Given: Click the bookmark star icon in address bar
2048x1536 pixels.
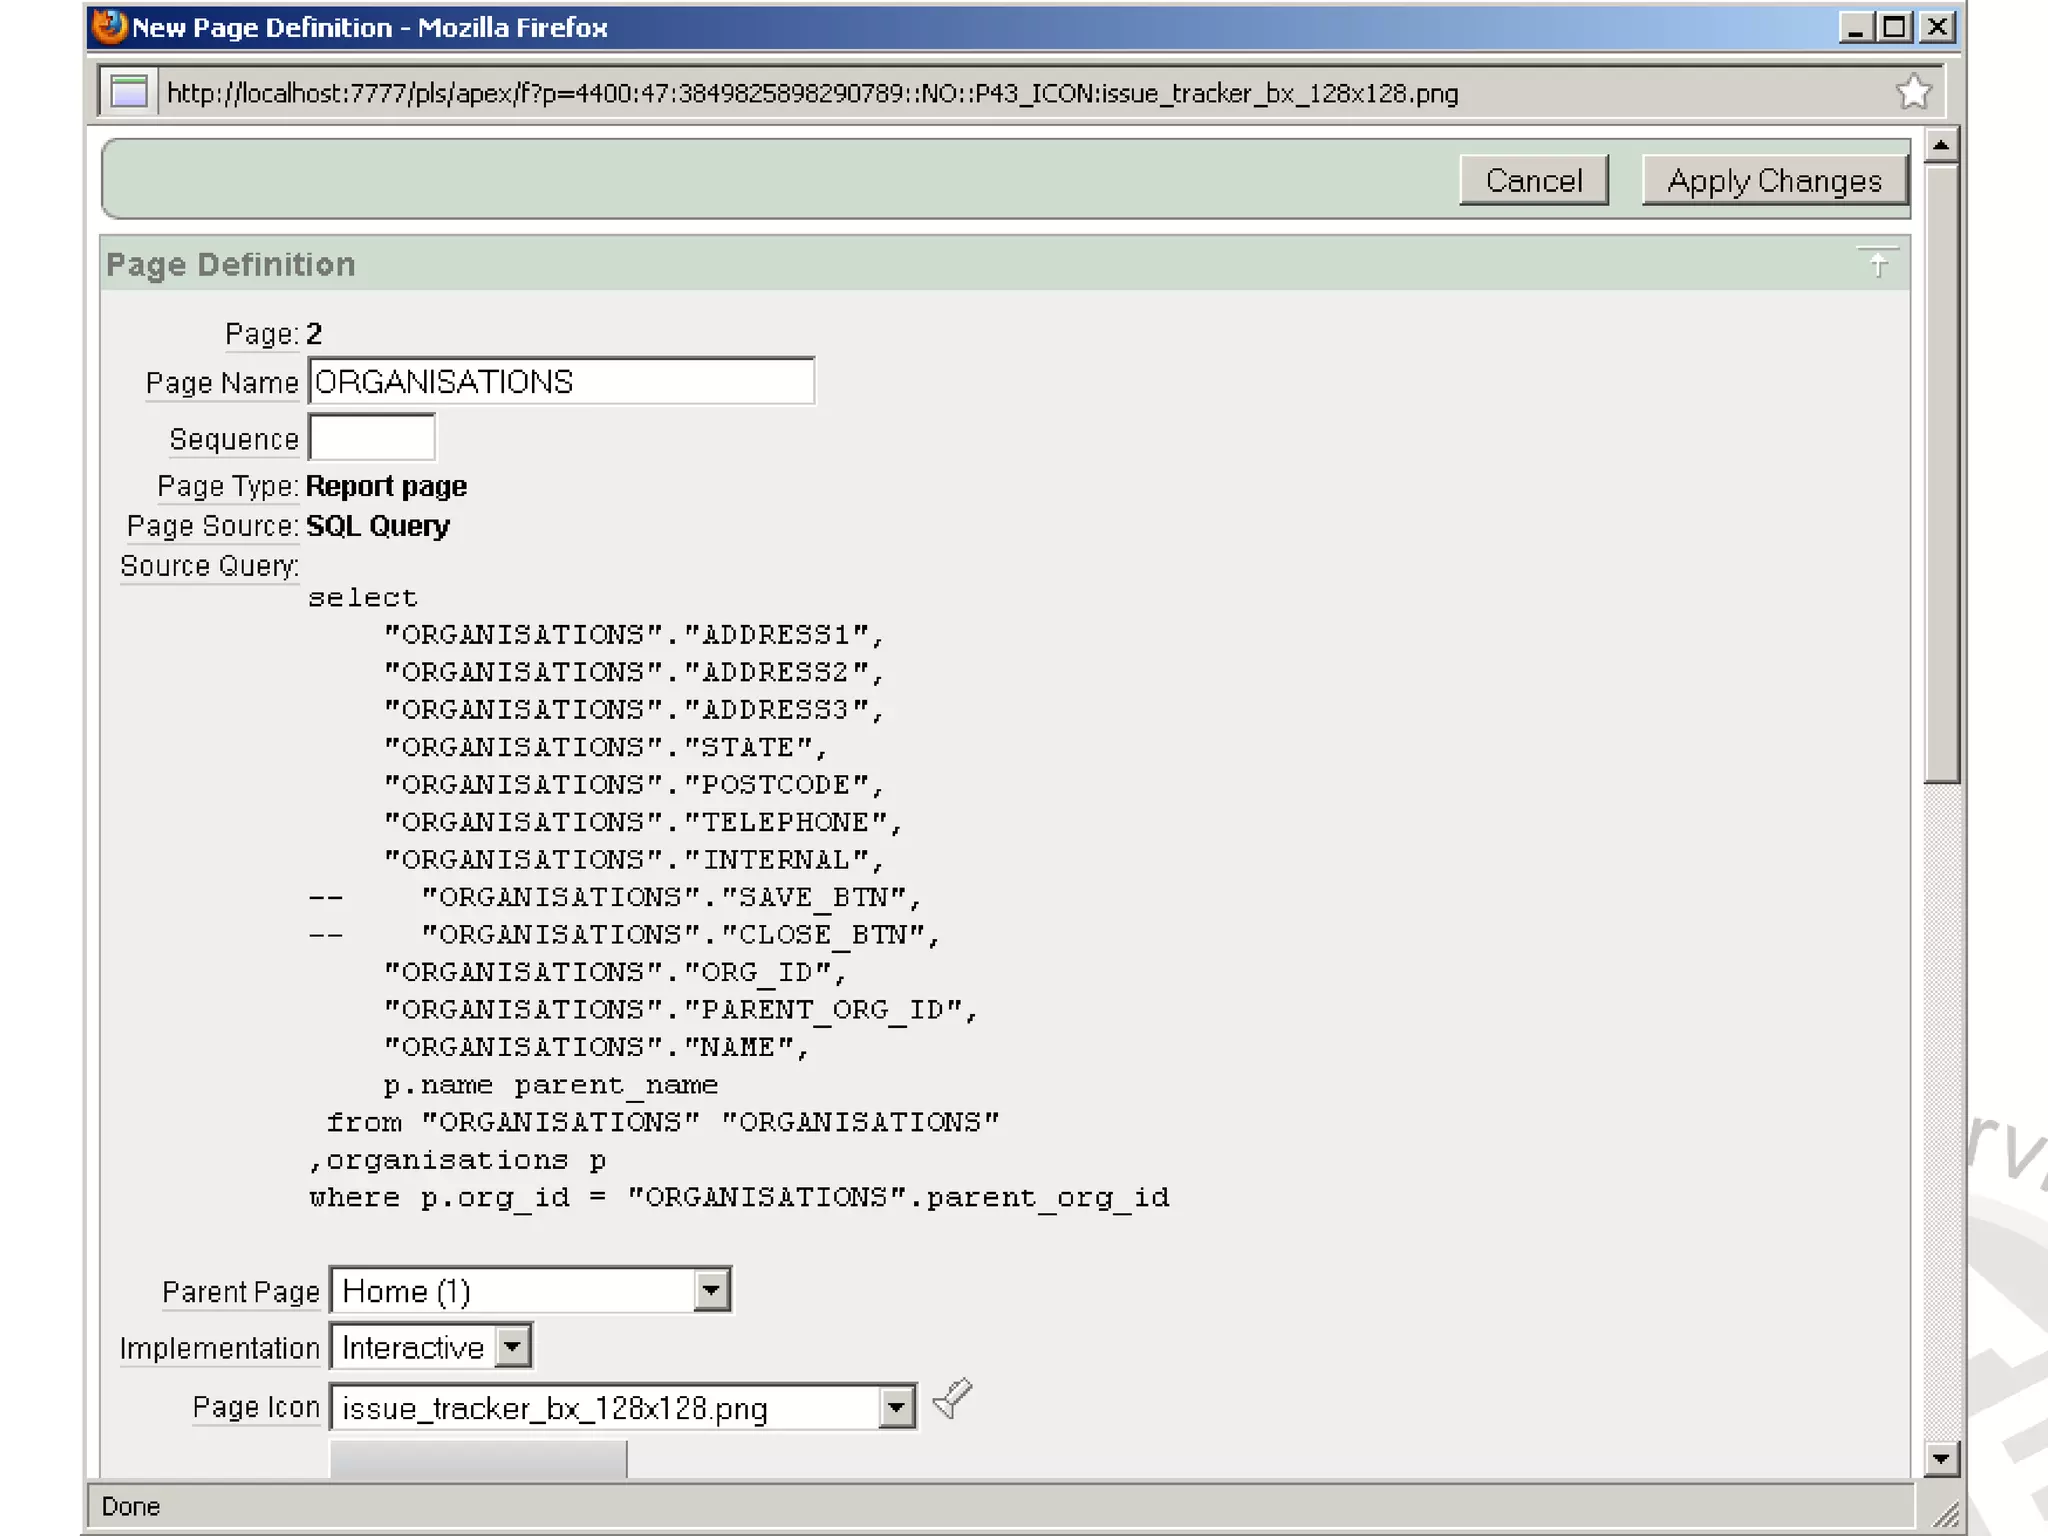Looking at the screenshot, I should point(1913,92).
